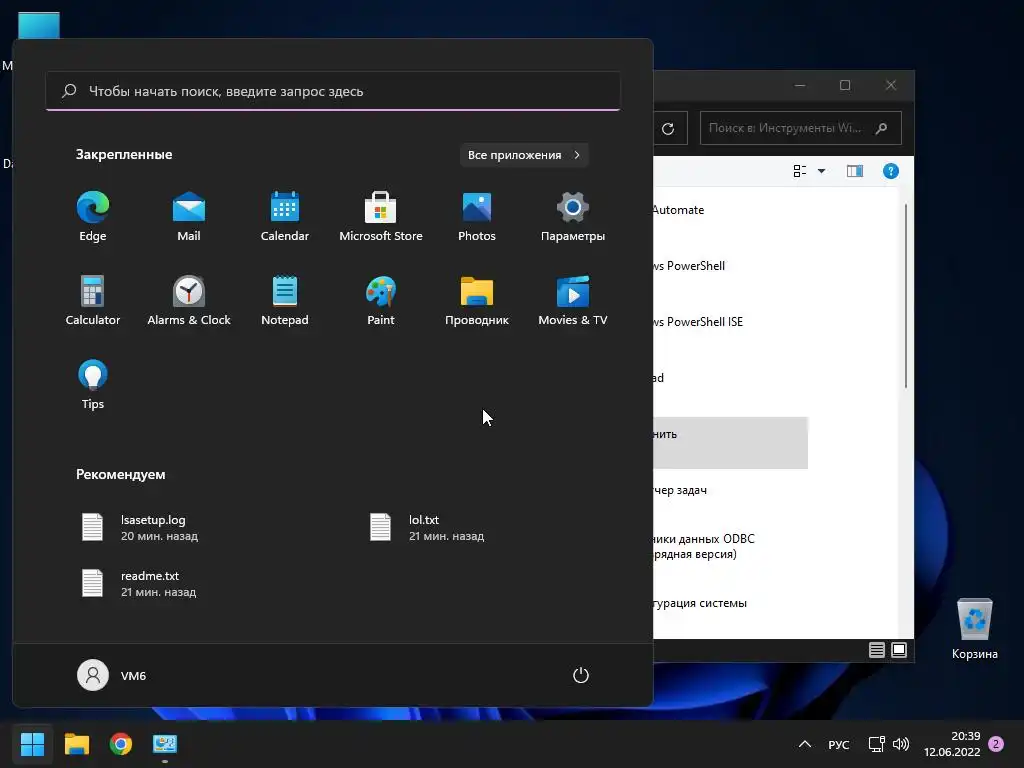The height and width of the screenshot is (768, 1024).
Task: Click the power button in Start menu
Action: (581, 675)
